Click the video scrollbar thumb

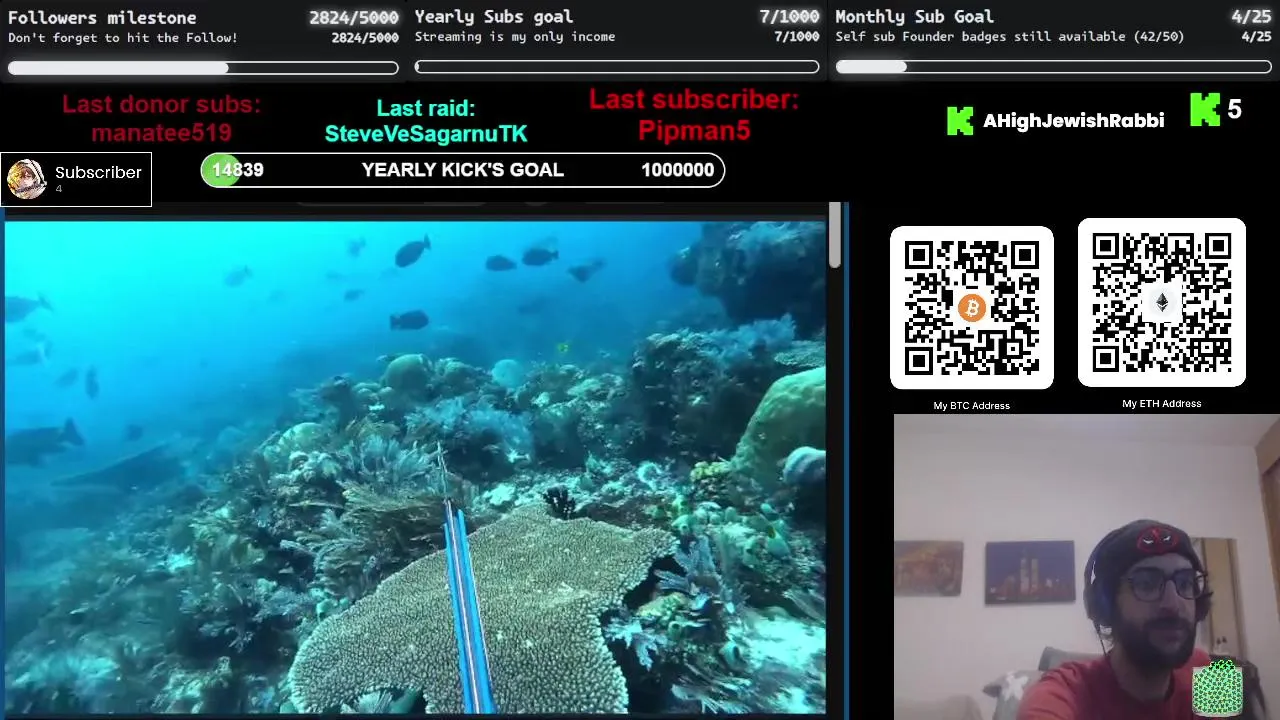[x=835, y=237]
